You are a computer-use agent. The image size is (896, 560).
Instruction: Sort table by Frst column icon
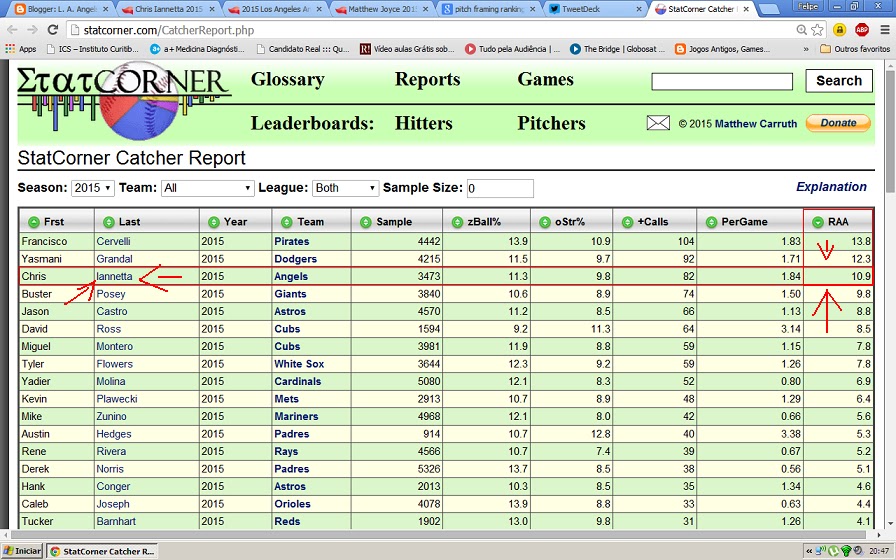point(34,222)
